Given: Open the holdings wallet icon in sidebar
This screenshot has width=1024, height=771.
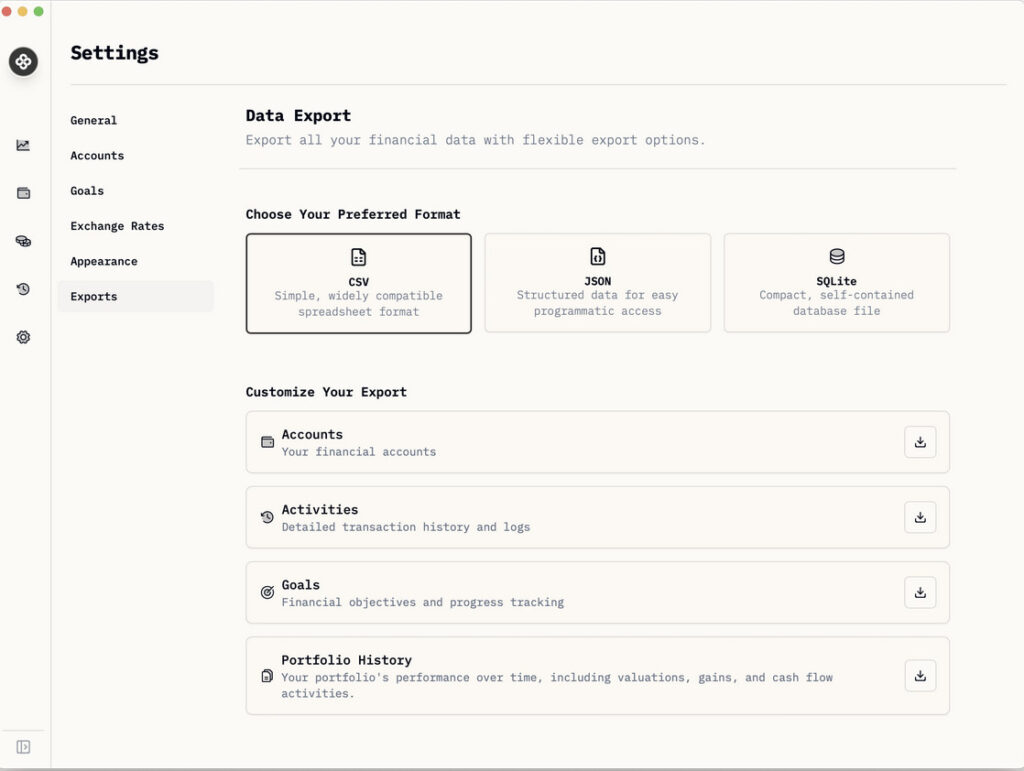Looking at the screenshot, I should [x=23, y=193].
